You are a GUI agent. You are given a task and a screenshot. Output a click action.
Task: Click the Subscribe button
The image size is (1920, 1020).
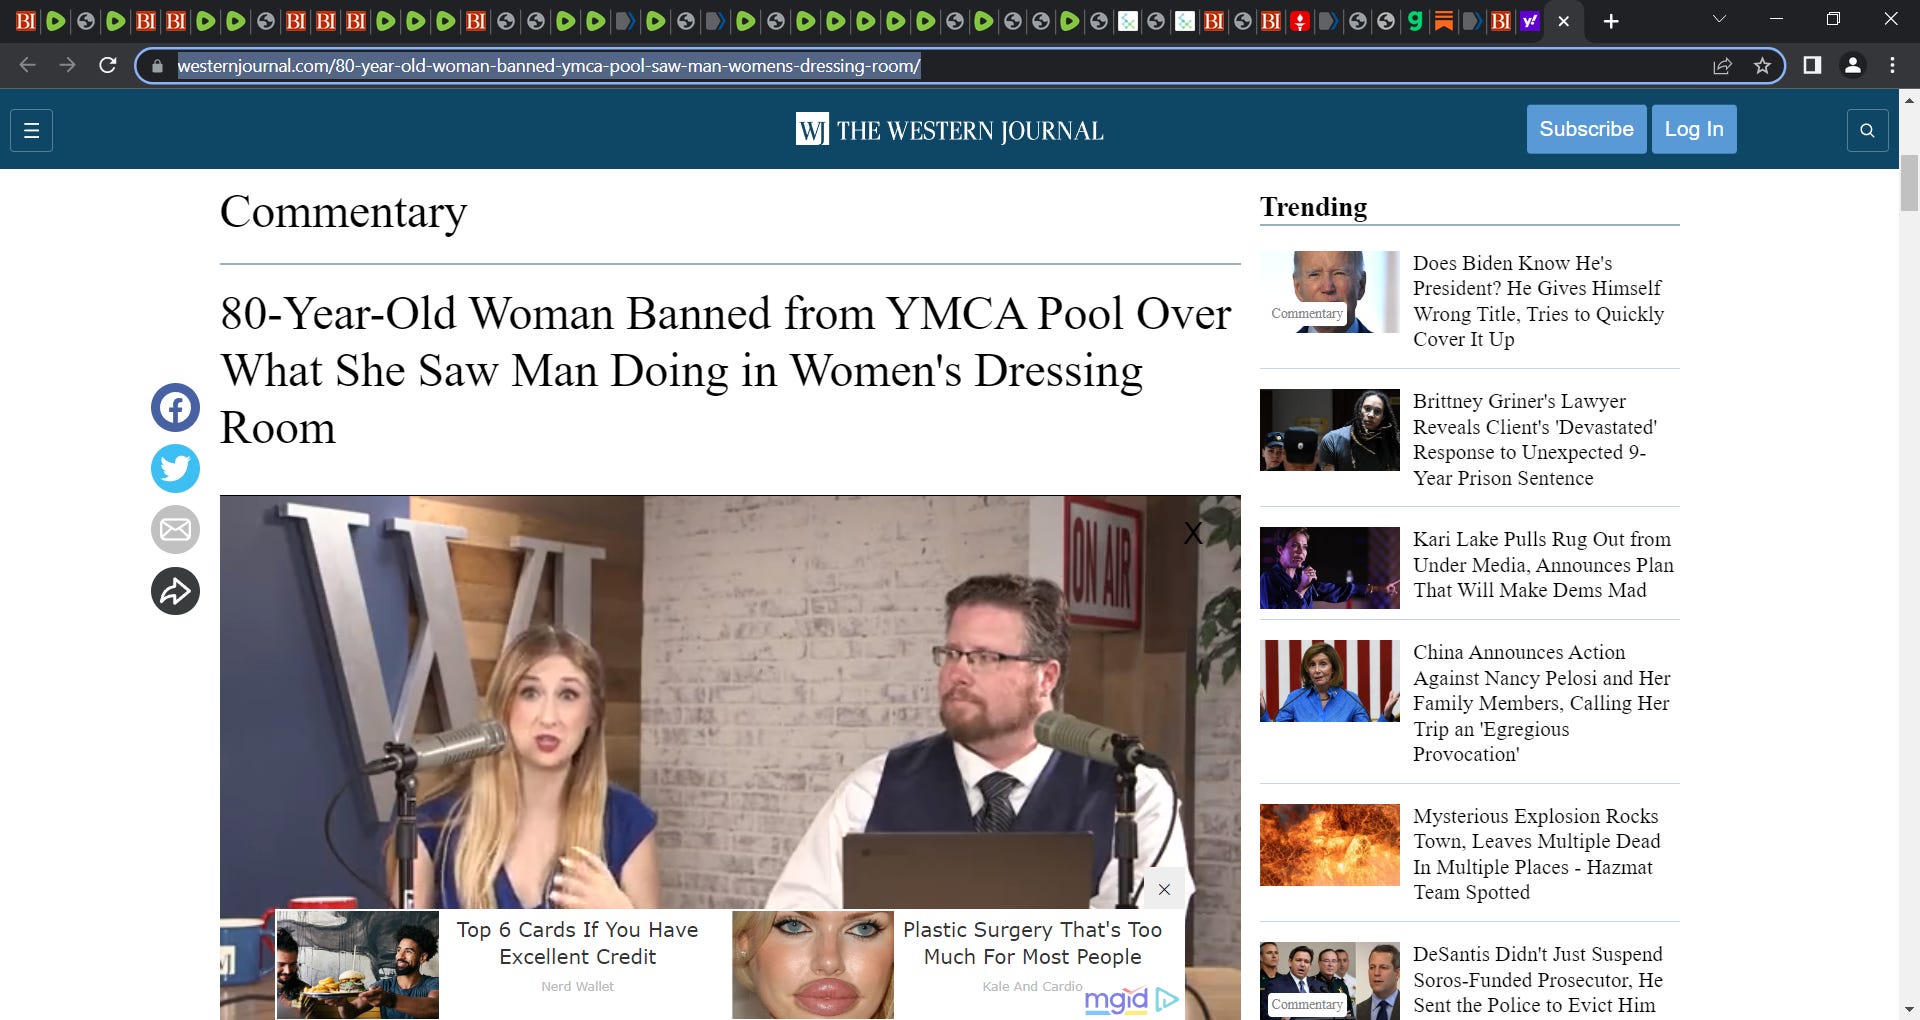pos(1586,129)
